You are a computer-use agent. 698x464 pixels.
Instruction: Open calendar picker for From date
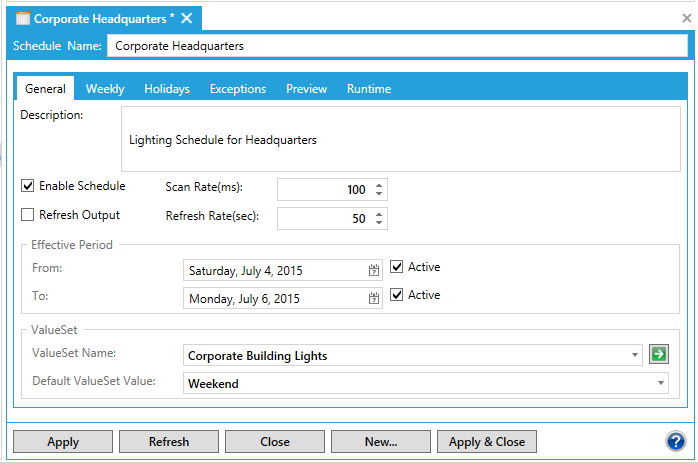click(374, 270)
